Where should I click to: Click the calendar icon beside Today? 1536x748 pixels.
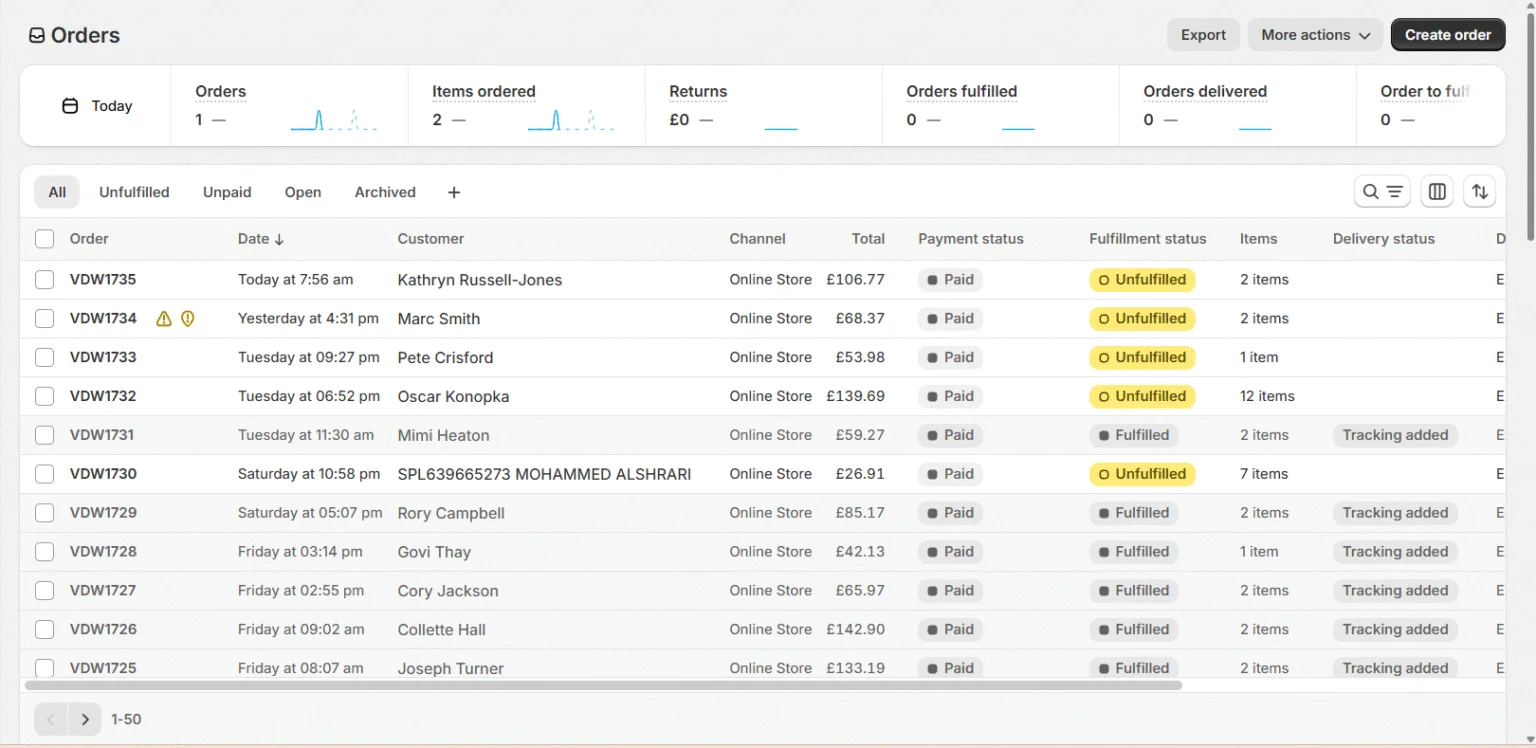point(70,106)
